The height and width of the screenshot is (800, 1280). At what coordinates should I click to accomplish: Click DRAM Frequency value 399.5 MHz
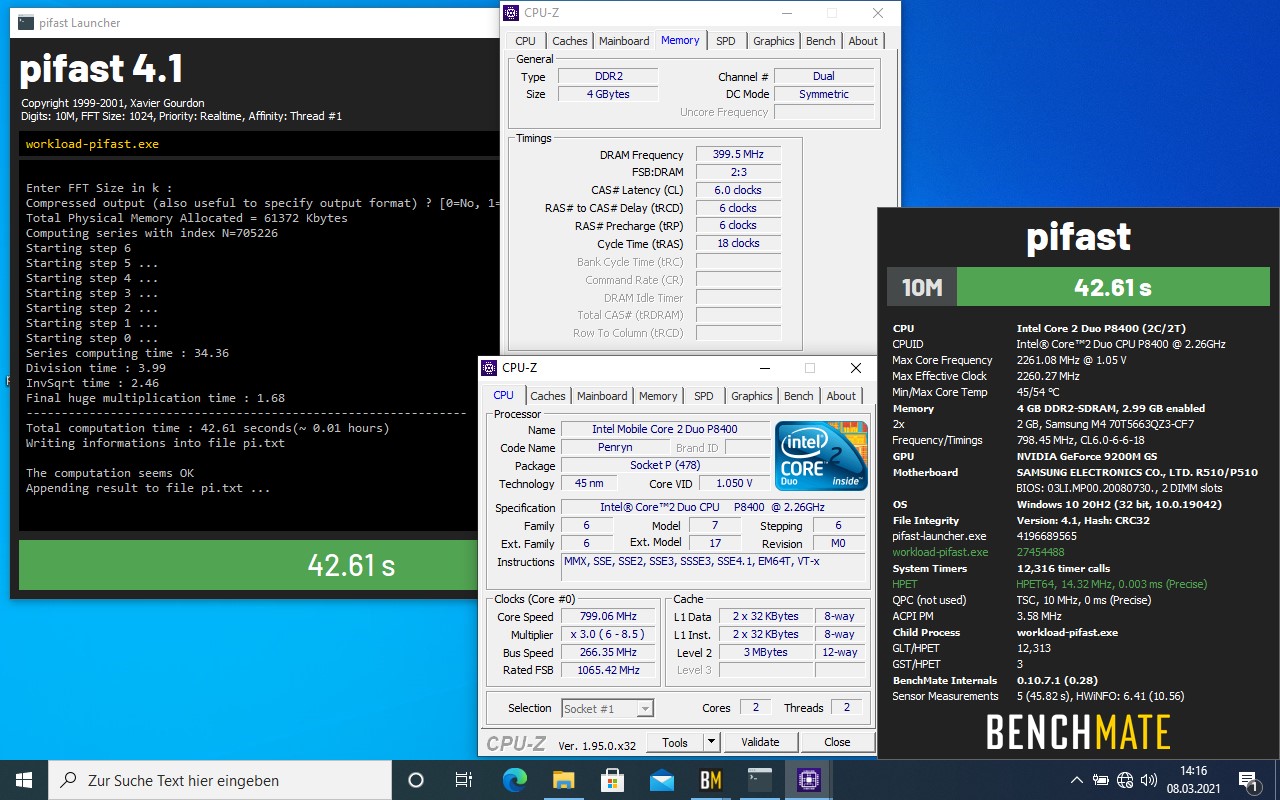point(738,155)
